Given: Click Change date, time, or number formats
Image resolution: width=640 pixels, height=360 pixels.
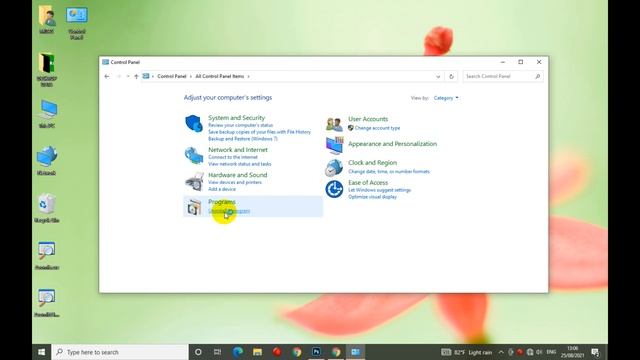Looking at the screenshot, I should tap(389, 172).
